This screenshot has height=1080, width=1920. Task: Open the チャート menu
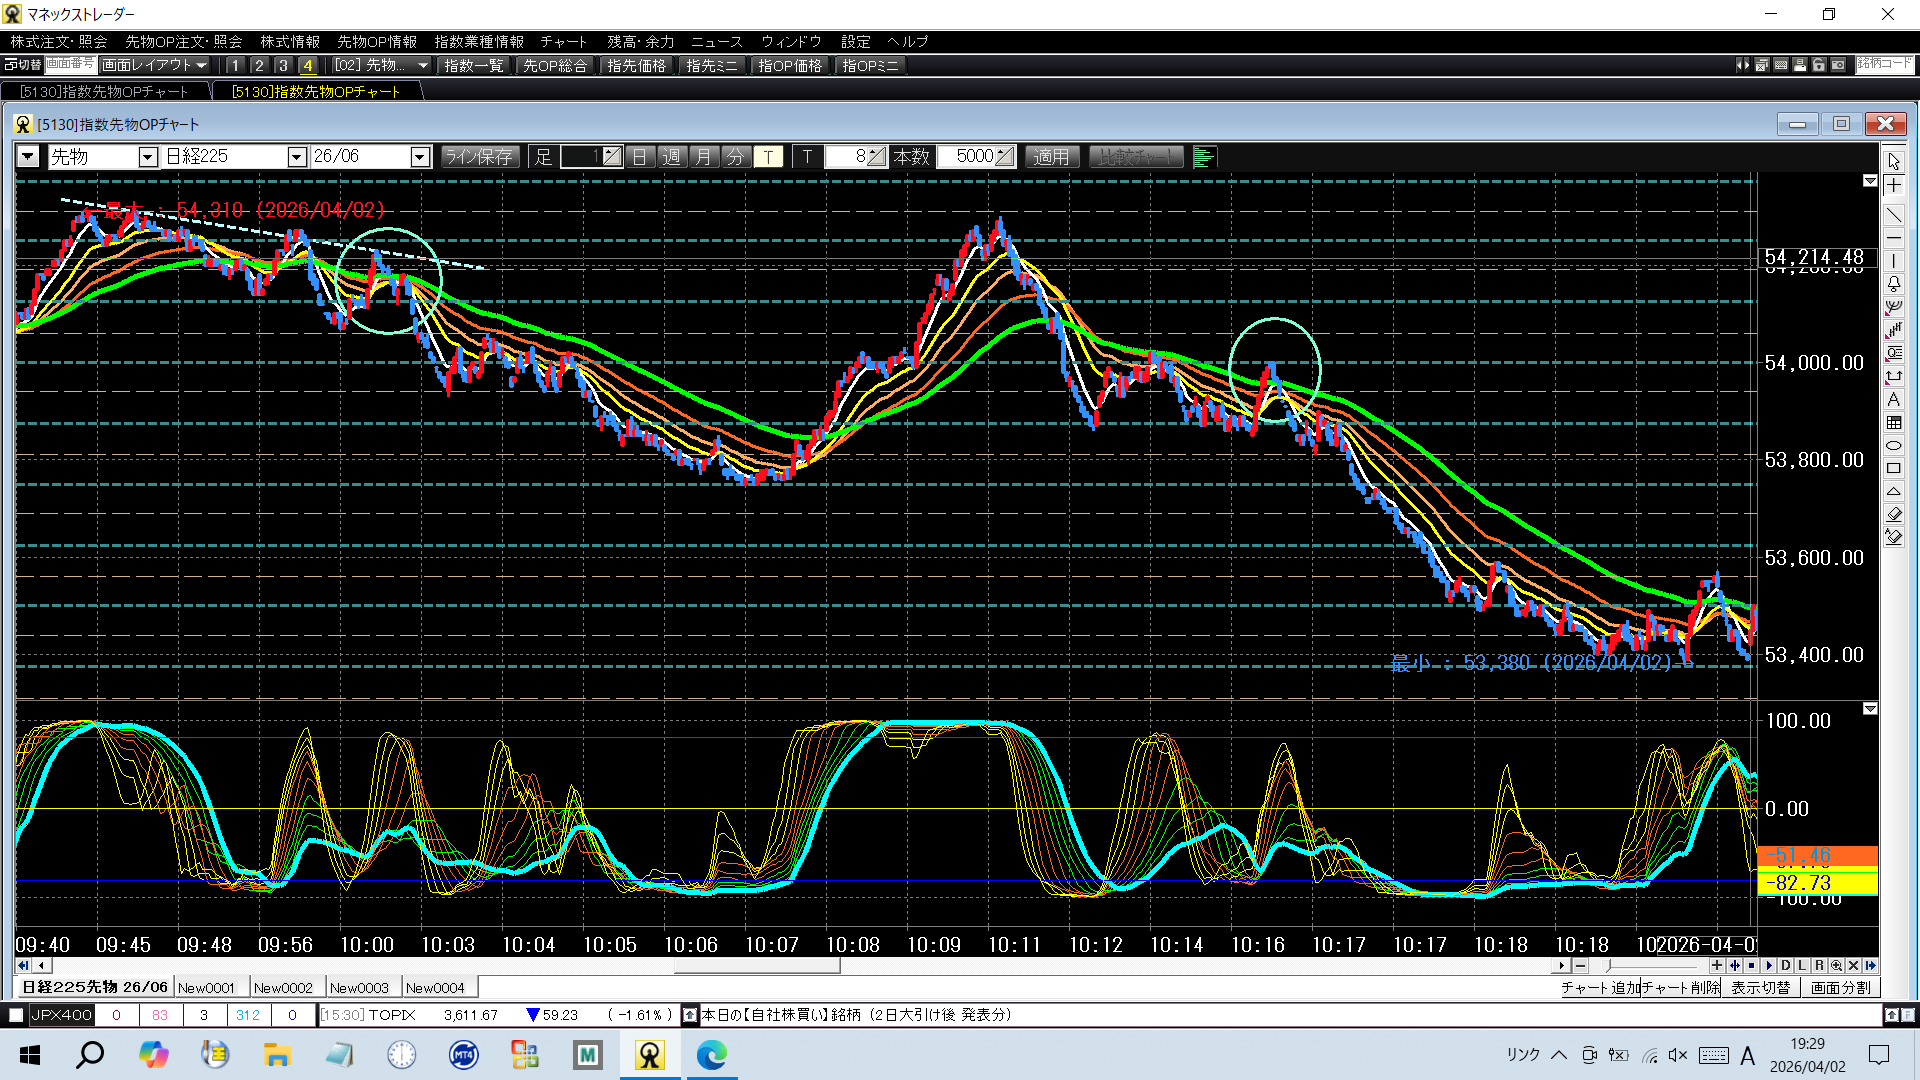563,42
